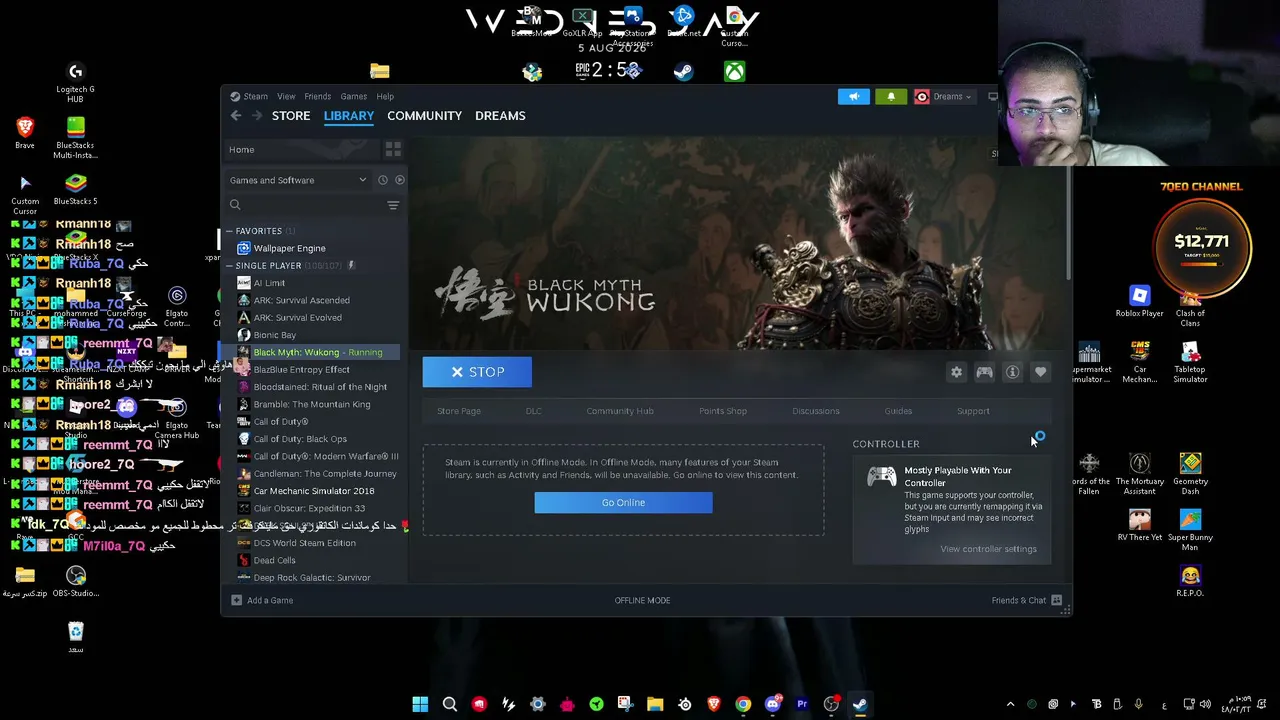Open the Windows Start menu

[420, 704]
